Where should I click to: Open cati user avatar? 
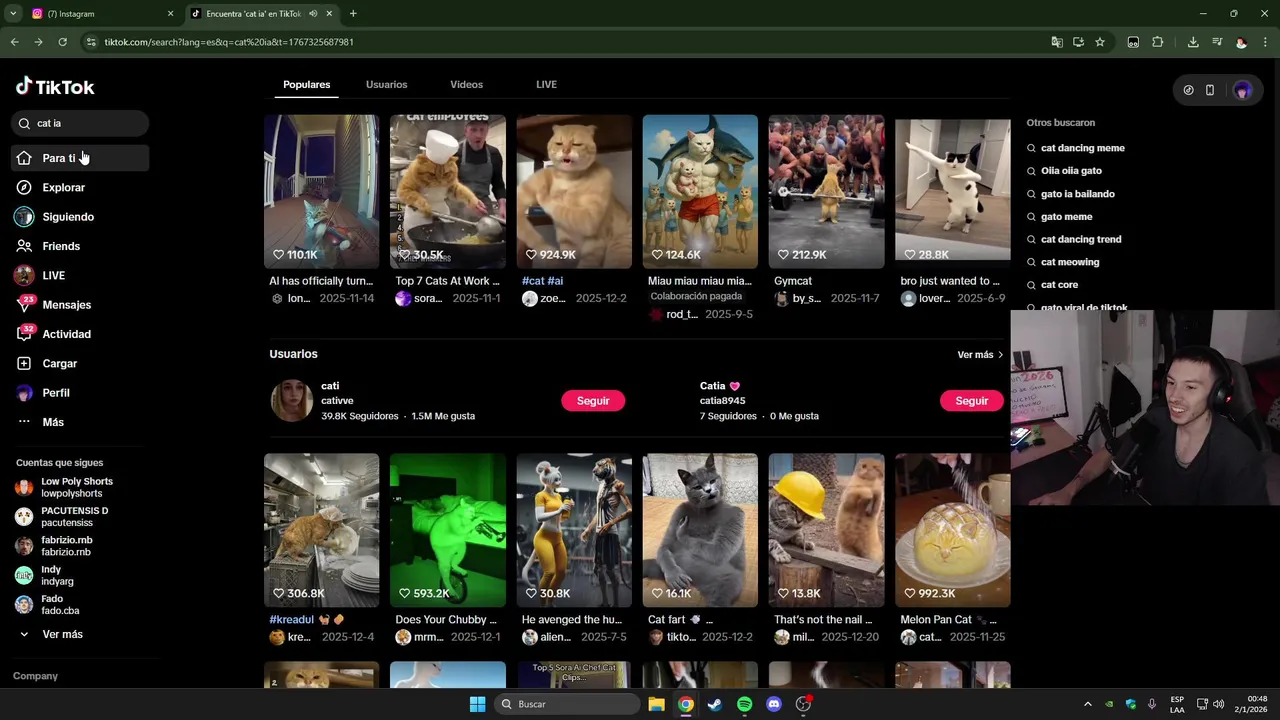click(x=291, y=400)
